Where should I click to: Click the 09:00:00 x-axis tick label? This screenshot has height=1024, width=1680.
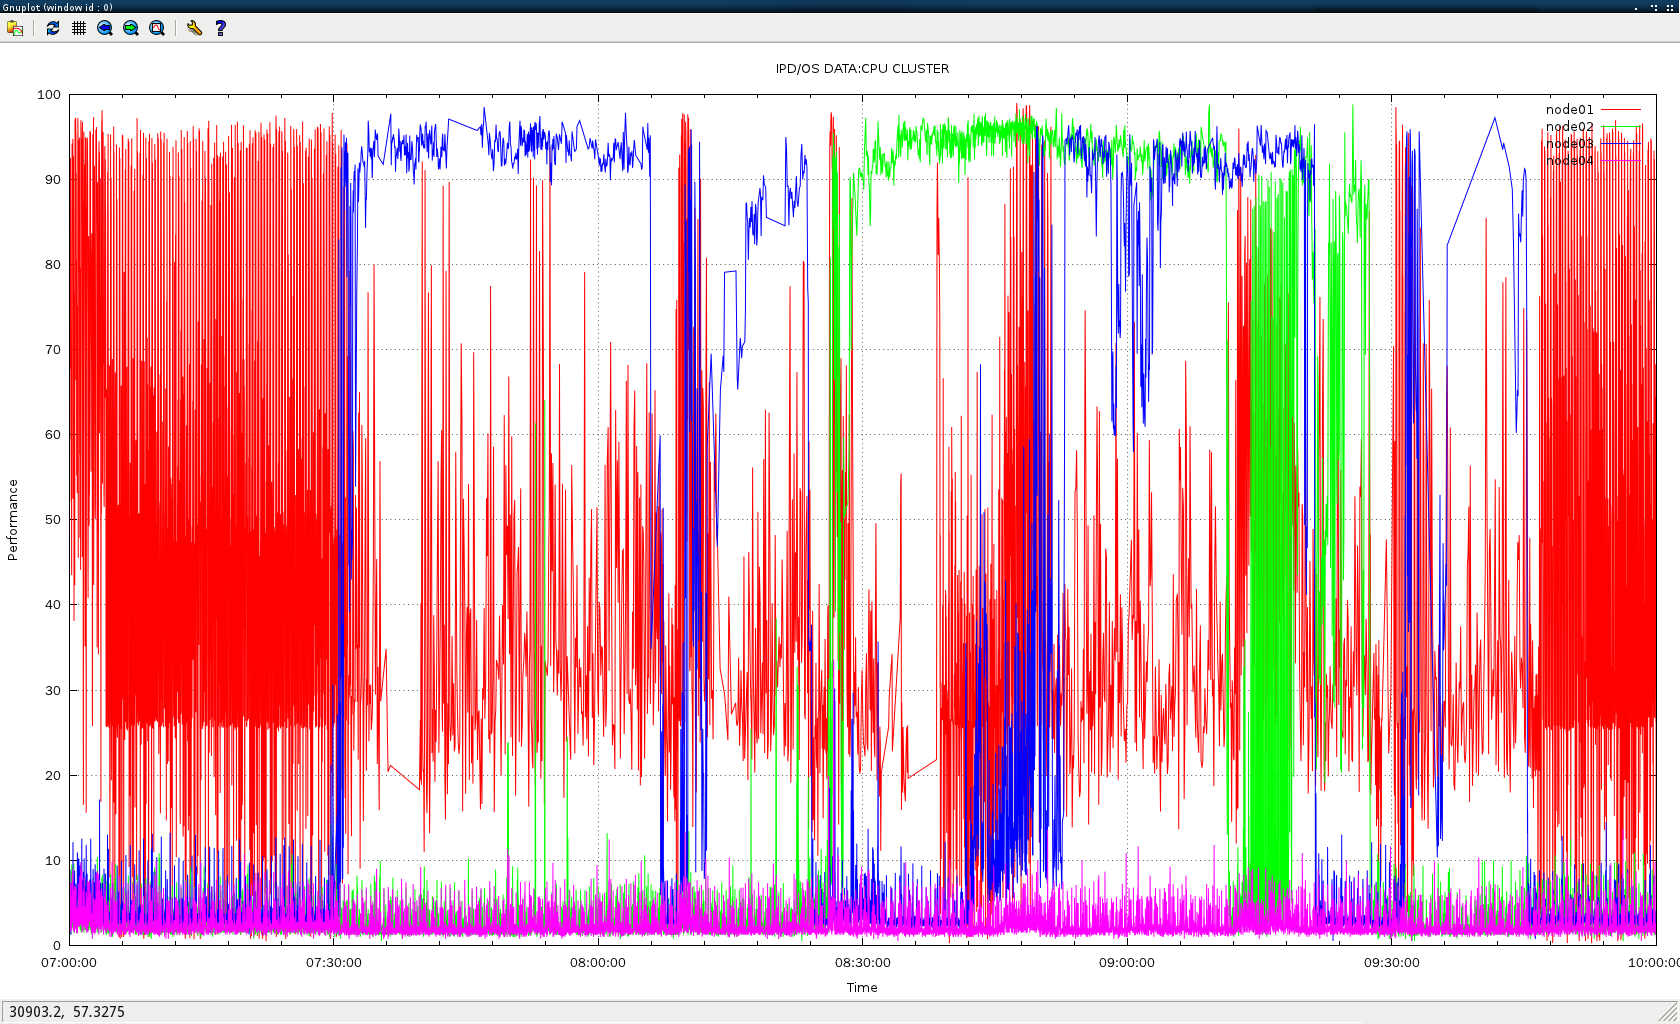(1127, 963)
